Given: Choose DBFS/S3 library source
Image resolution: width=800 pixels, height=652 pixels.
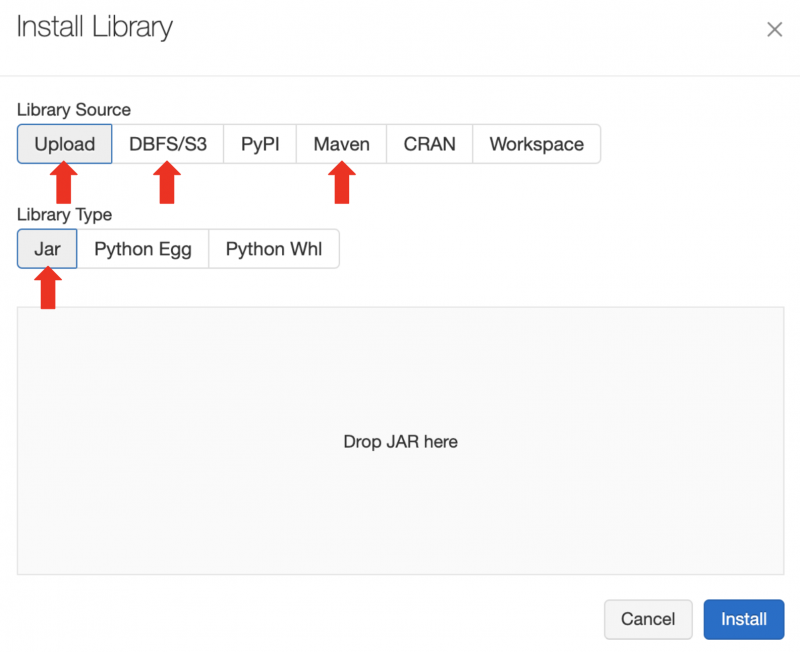Looking at the screenshot, I should tap(168, 144).
